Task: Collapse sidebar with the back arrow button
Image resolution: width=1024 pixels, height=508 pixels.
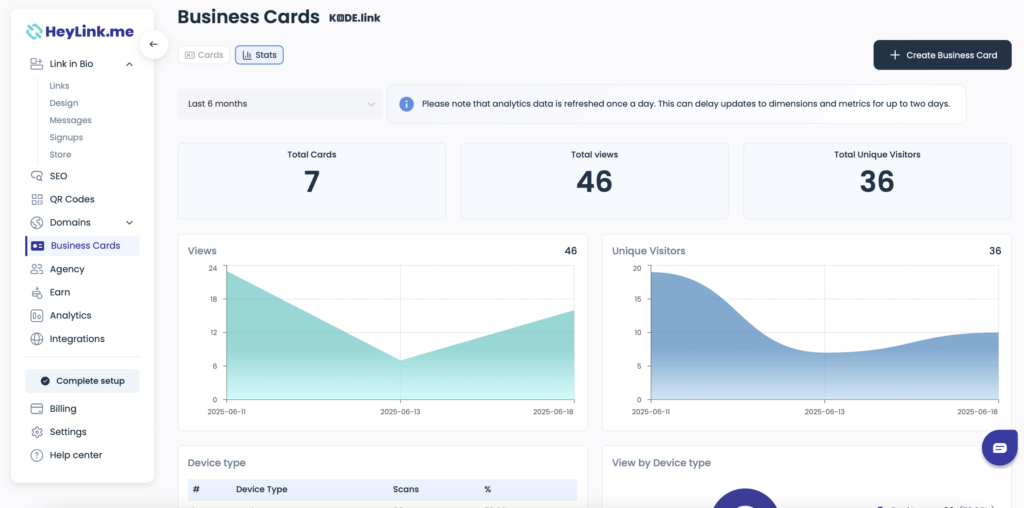Action: pos(153,44)
